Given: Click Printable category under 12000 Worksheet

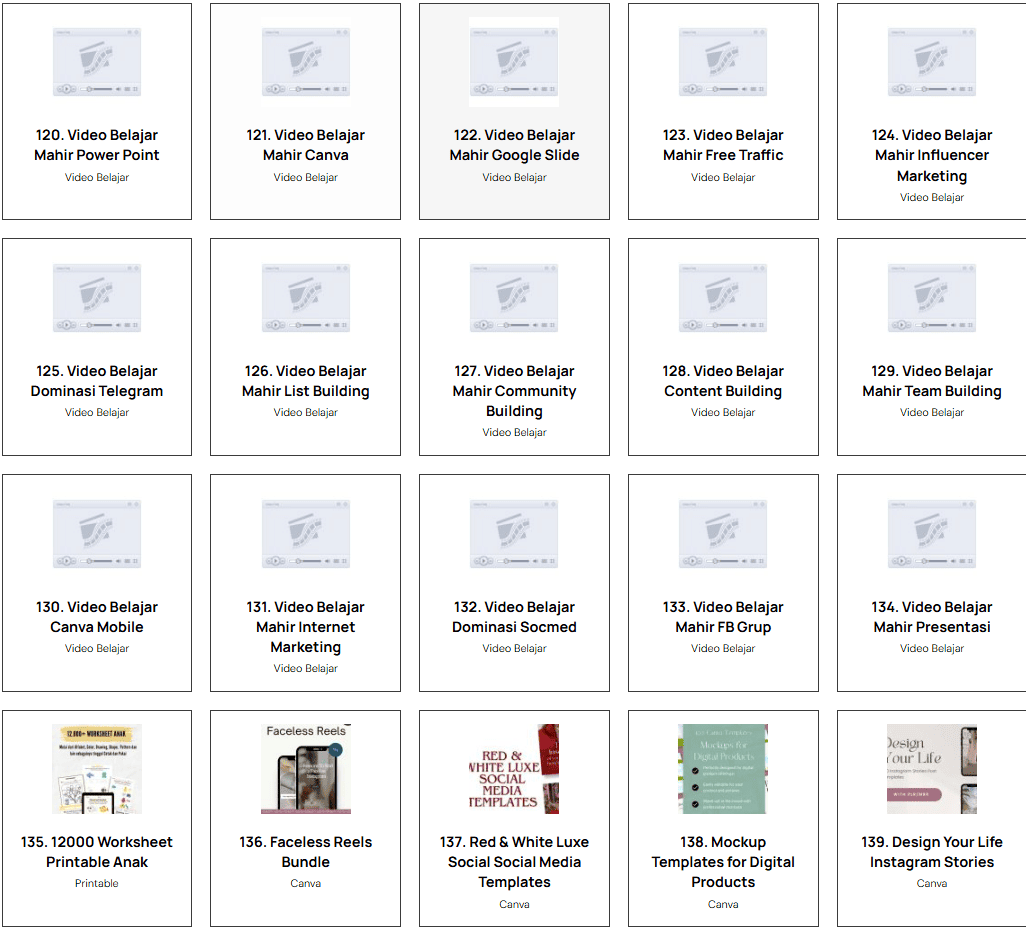Looking at the screenshot, I should [x=97, y=883].
